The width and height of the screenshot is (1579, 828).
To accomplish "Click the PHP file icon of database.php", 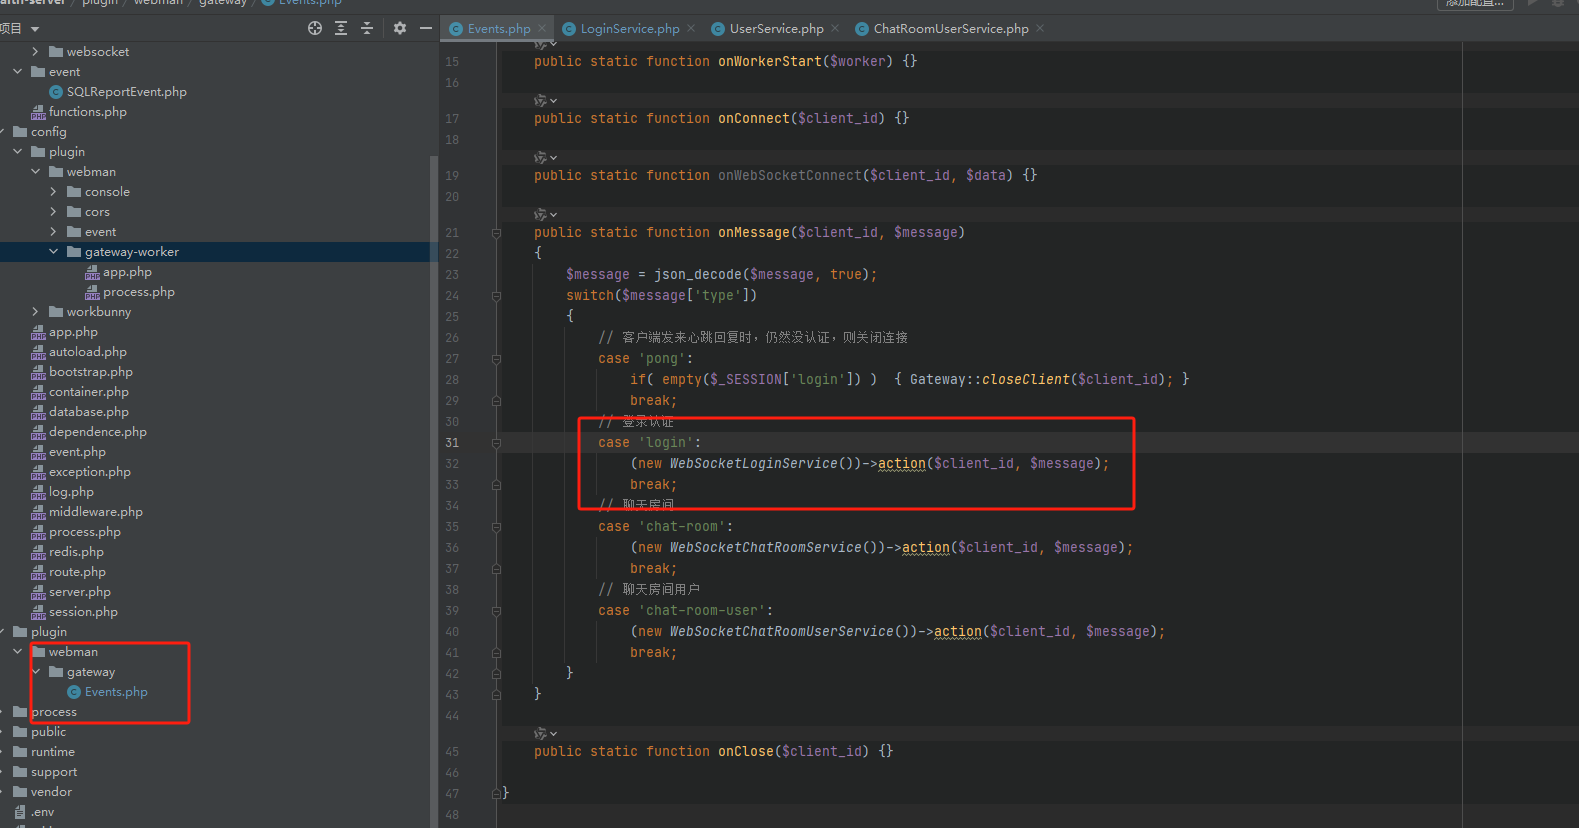I will (x=38, y=412).
